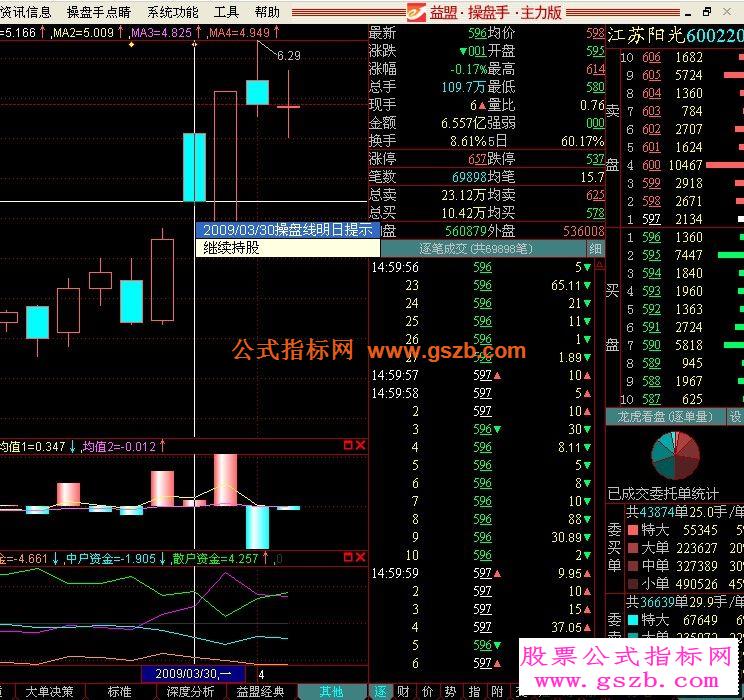Select the 逐 tick-by-tick tab

click(381, 692)
